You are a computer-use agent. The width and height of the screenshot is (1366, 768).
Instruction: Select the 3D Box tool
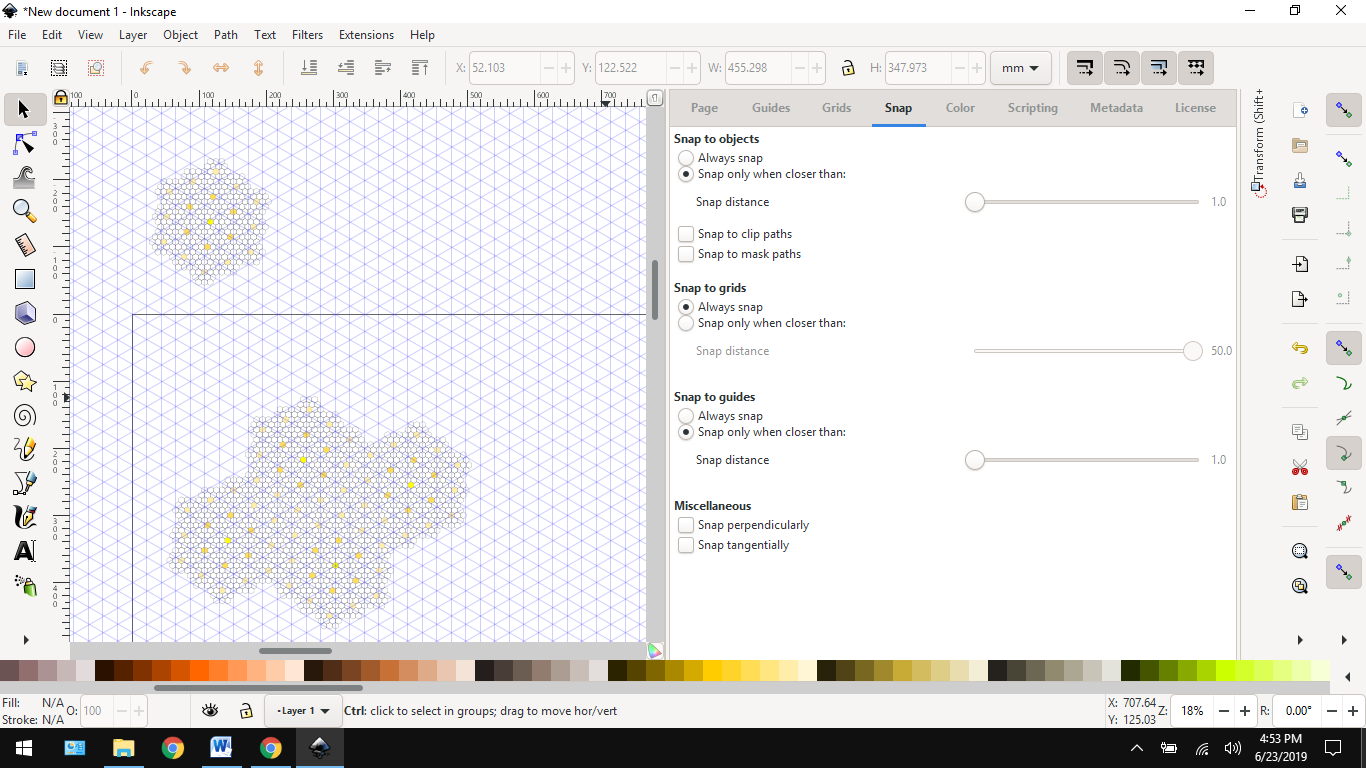25,313
